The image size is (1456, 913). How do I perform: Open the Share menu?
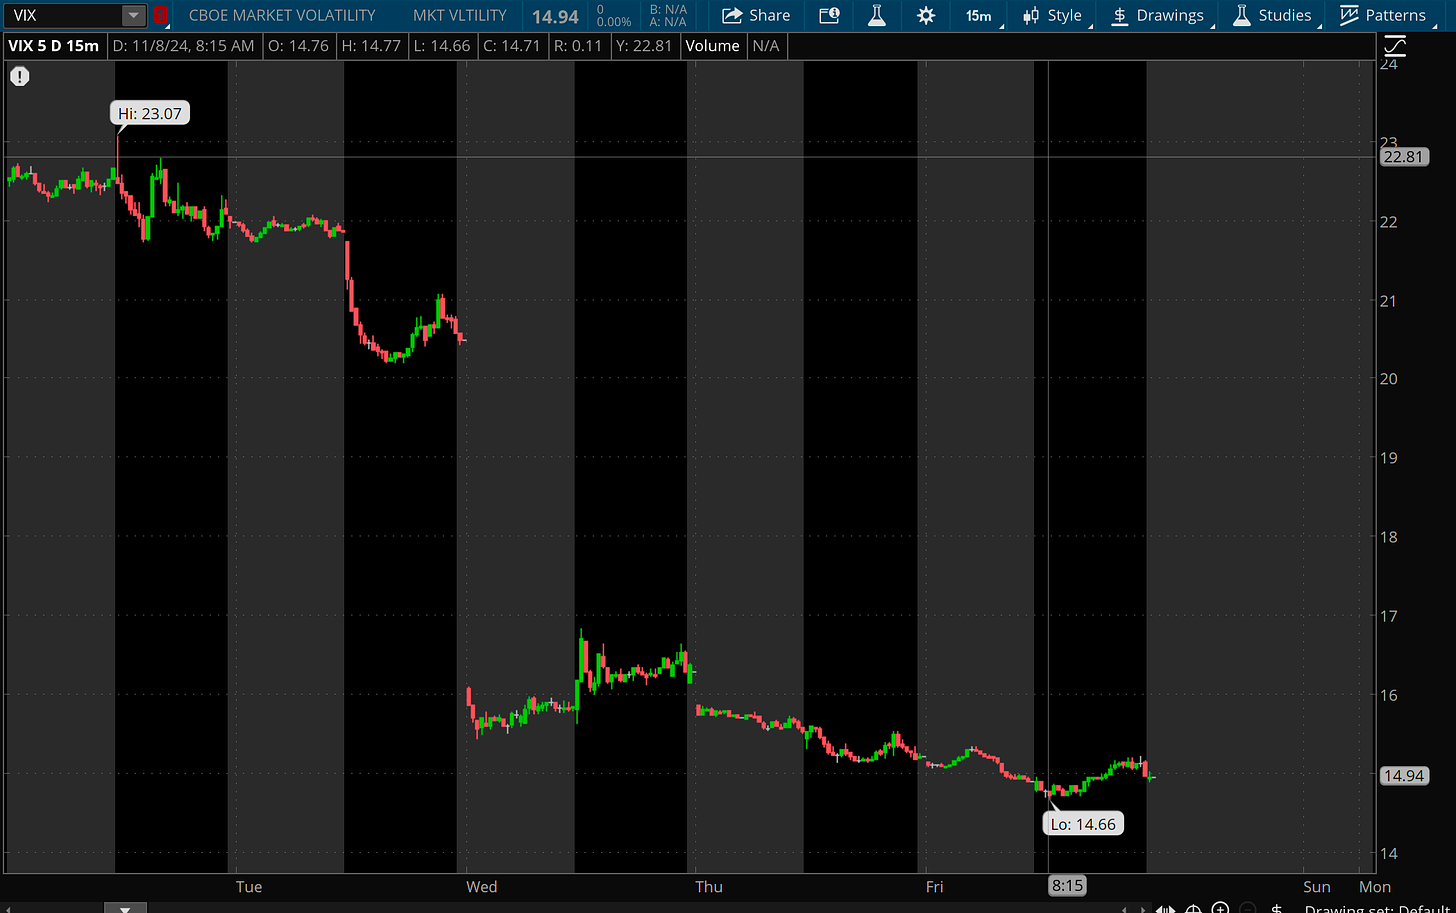(755, 15)
